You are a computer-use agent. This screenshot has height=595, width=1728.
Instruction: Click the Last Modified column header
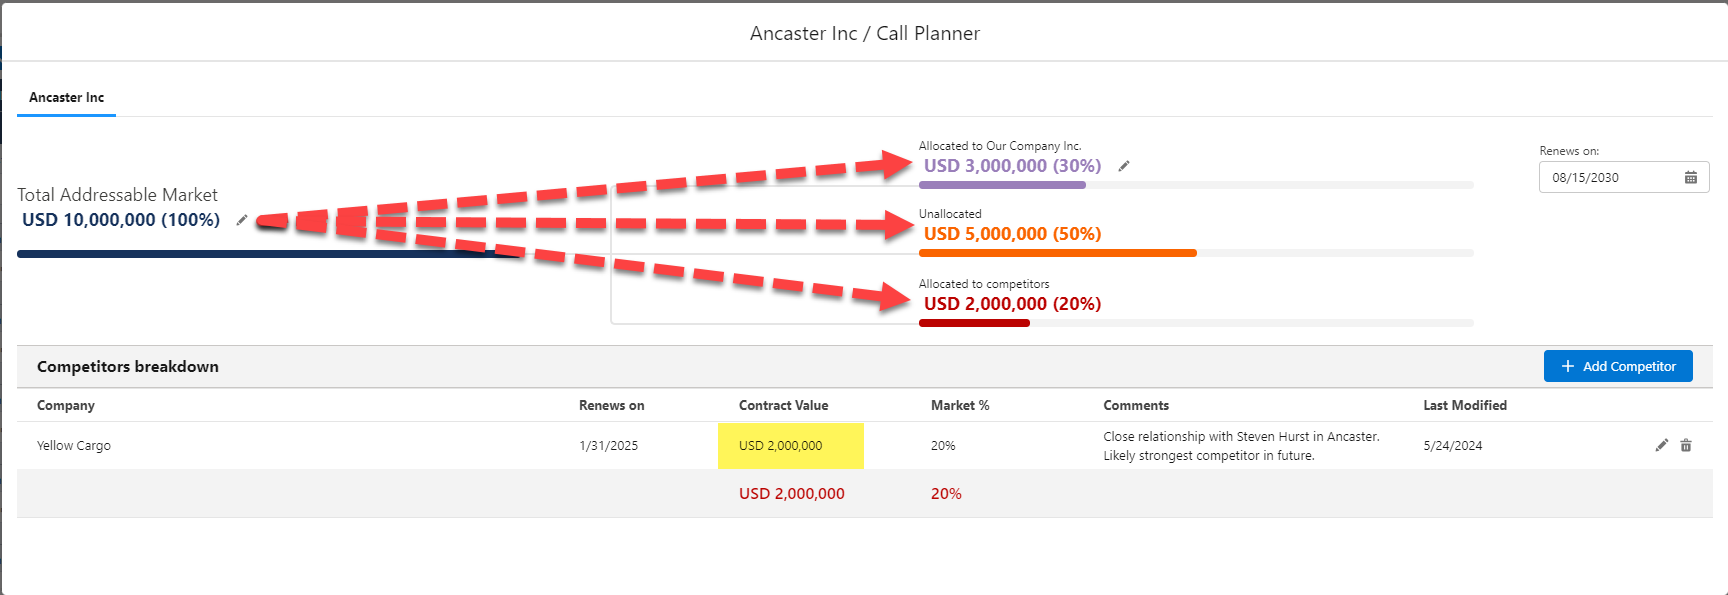[x=1464, y=405]
